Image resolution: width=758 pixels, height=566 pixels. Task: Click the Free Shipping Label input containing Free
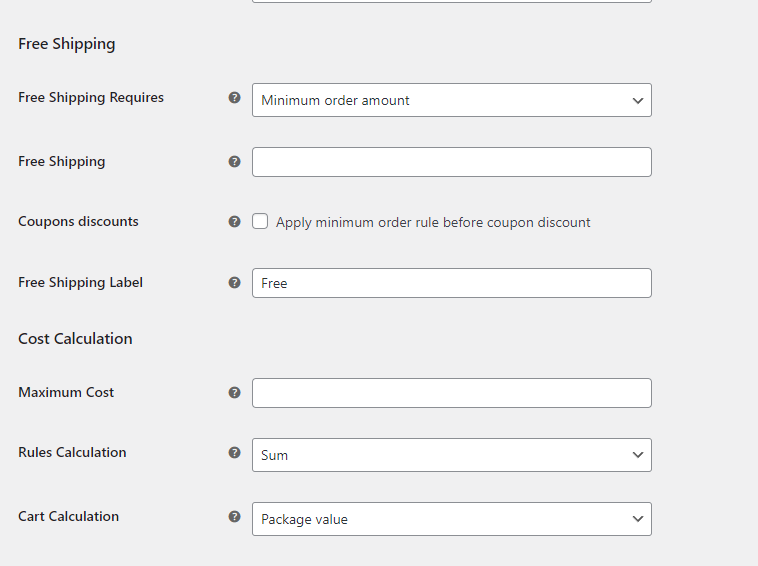tap(452, 283)
